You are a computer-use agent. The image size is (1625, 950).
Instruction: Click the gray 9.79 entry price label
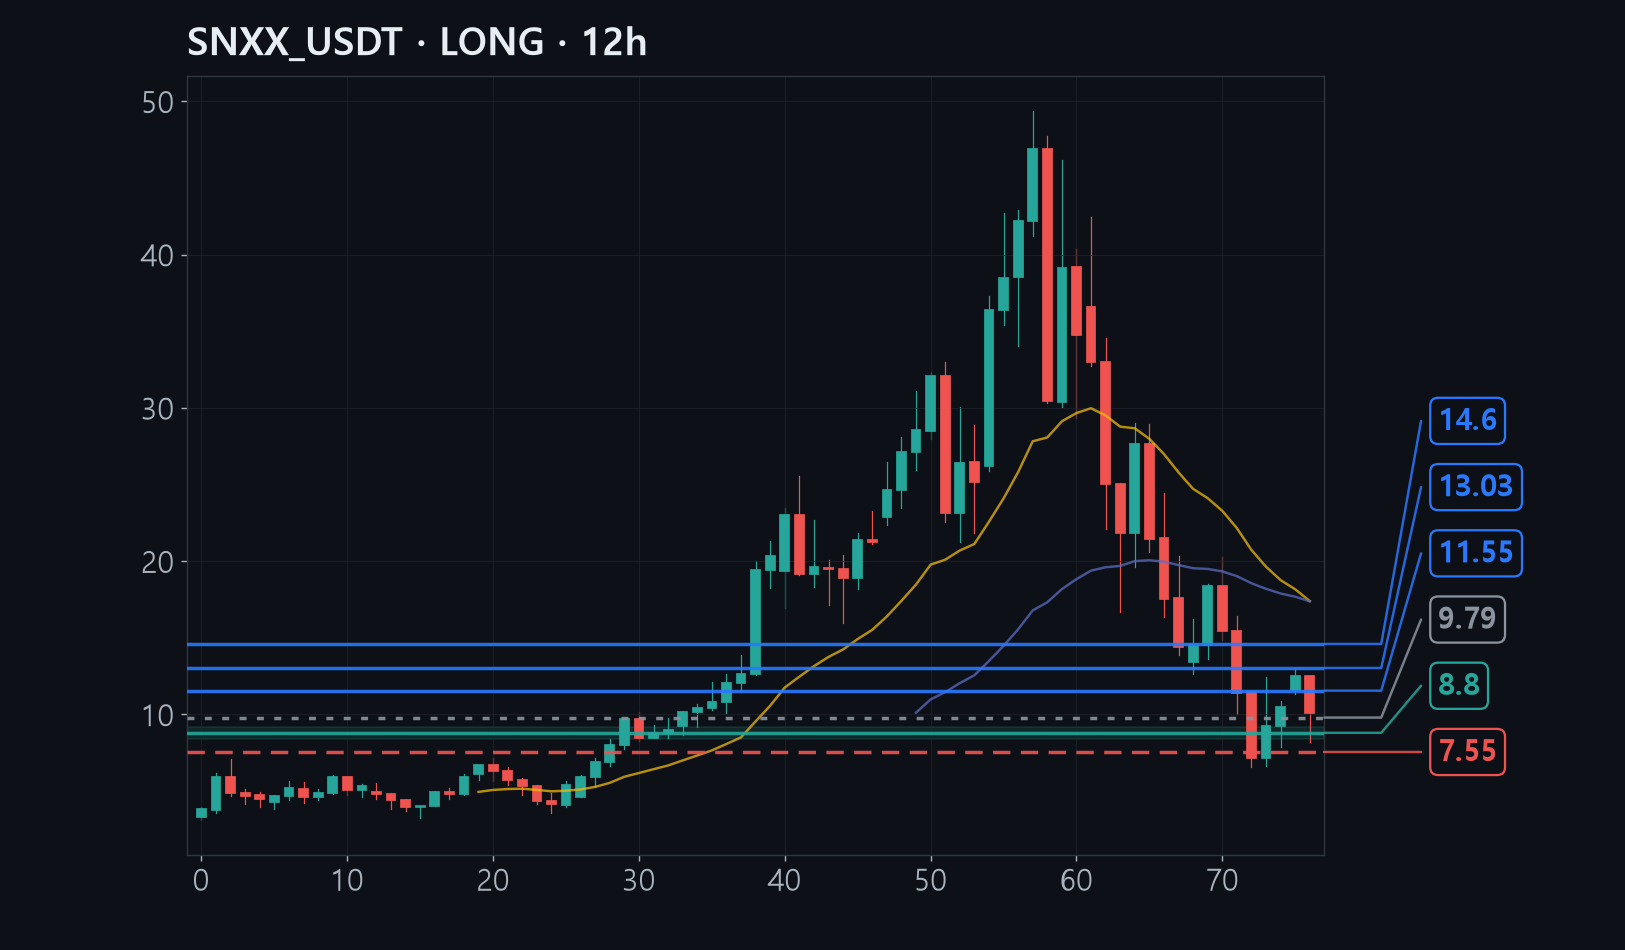[1467, 619]
